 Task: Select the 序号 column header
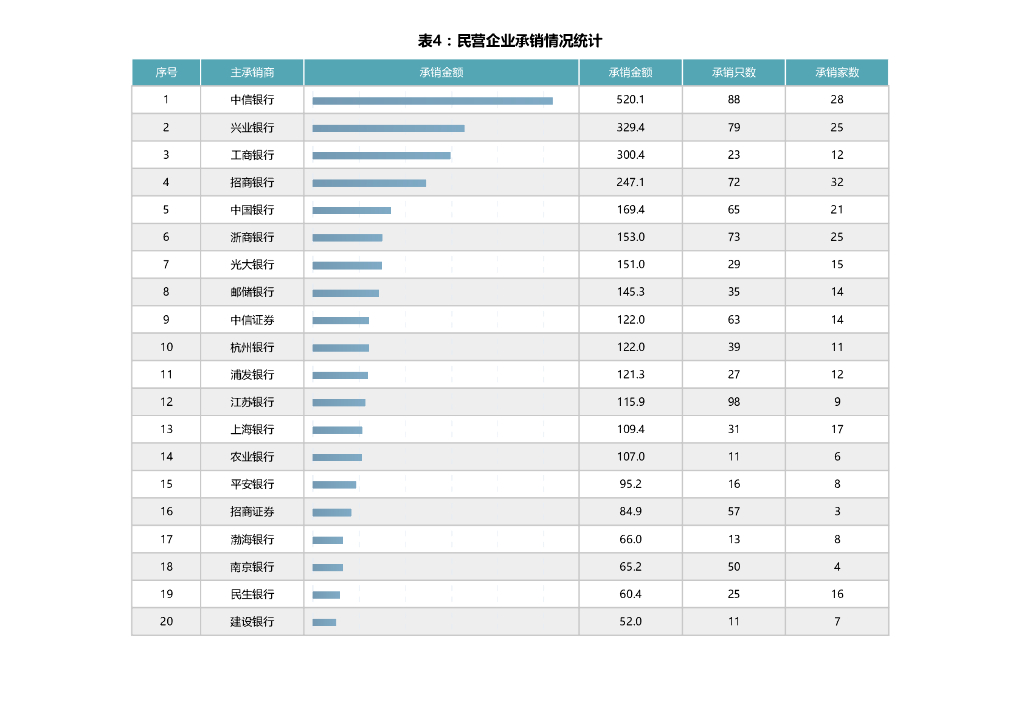(x=166, y=72)
